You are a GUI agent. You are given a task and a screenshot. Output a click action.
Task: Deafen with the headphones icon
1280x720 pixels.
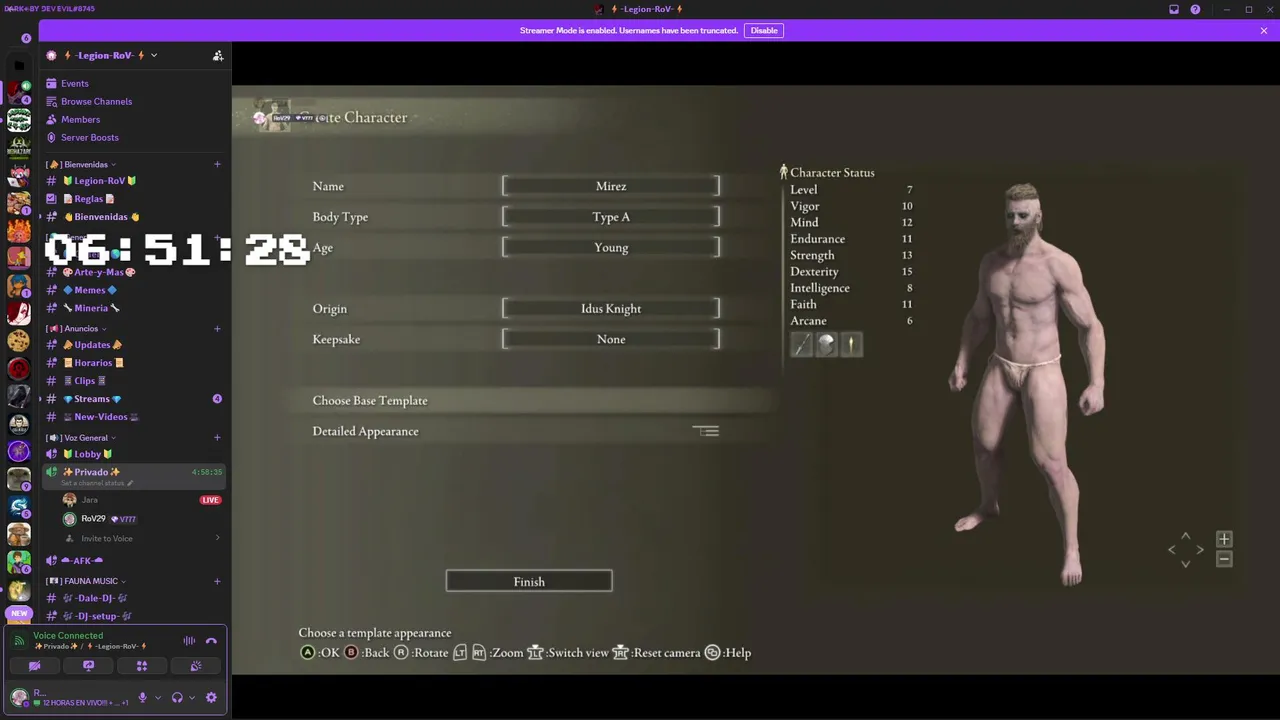(x=177, y=698)
